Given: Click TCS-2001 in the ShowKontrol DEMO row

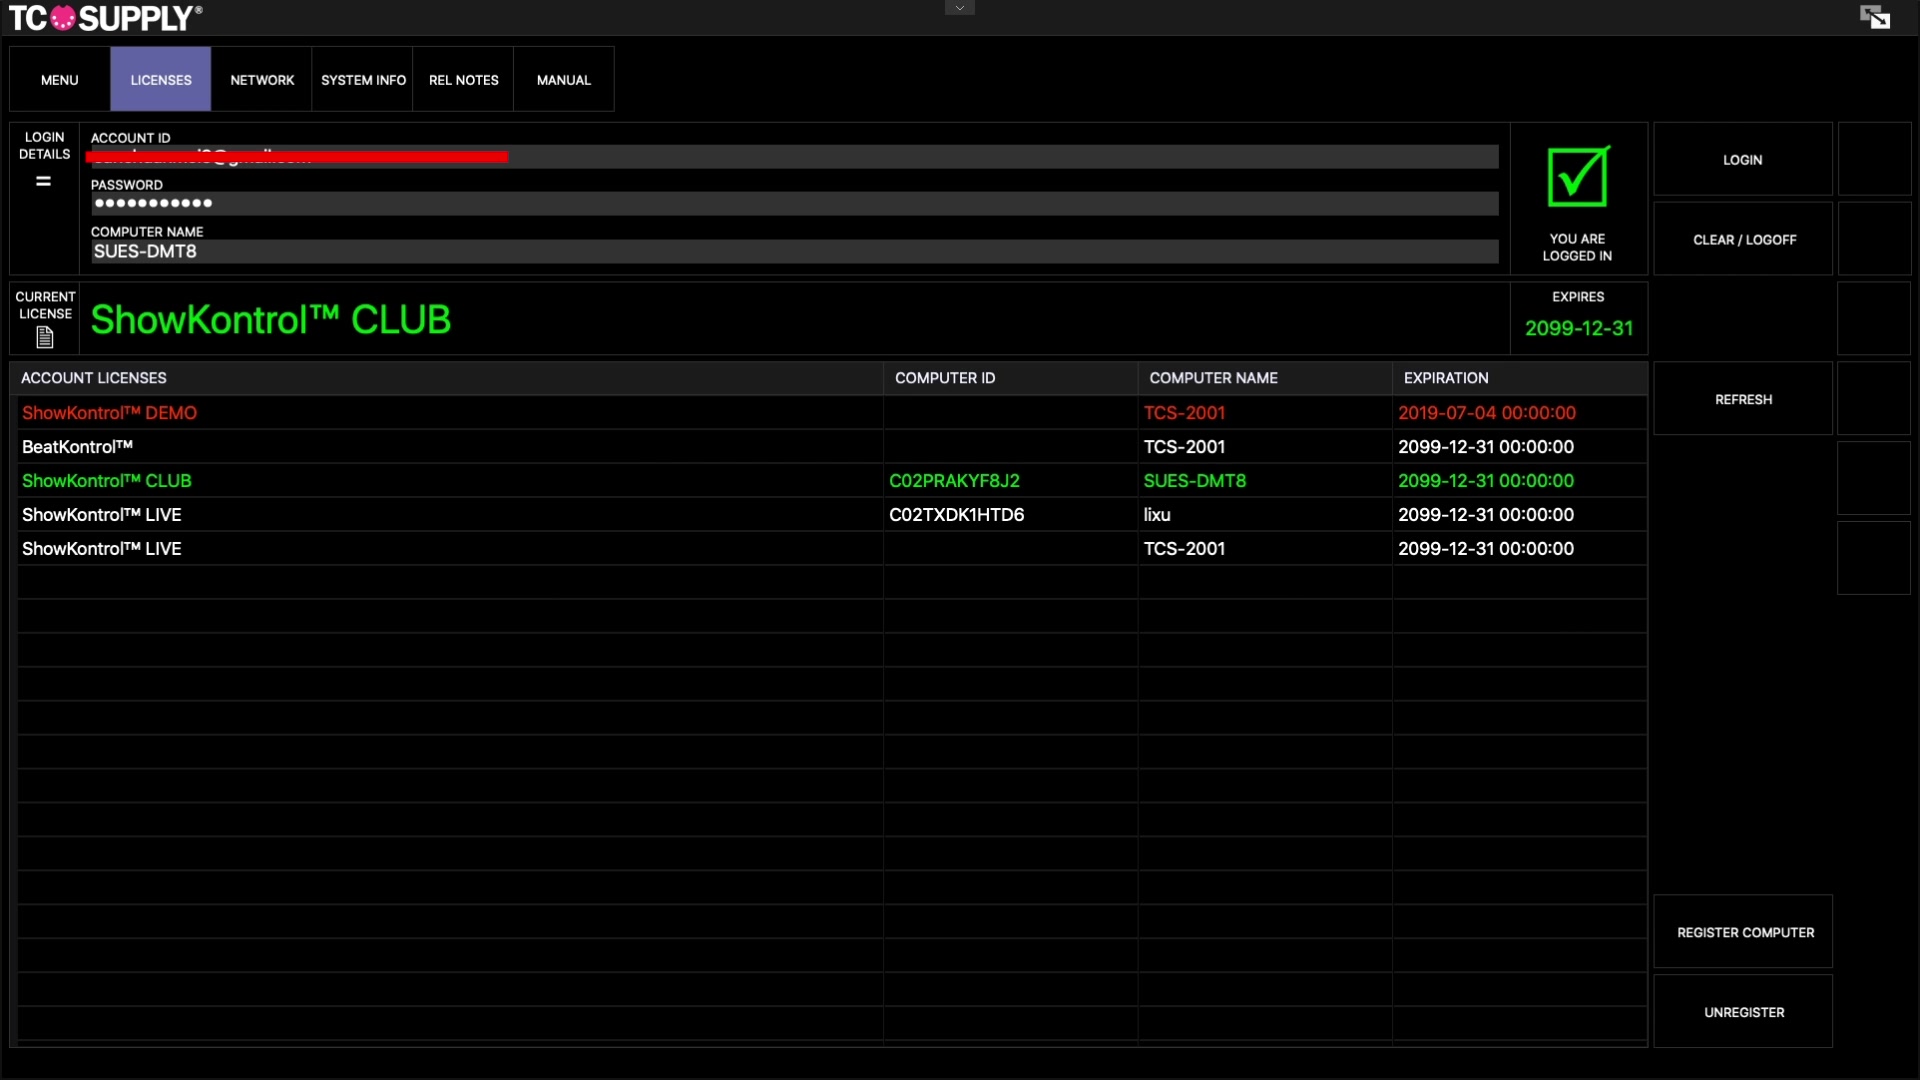Looking at the screenshot, I should coord(1184,413).
